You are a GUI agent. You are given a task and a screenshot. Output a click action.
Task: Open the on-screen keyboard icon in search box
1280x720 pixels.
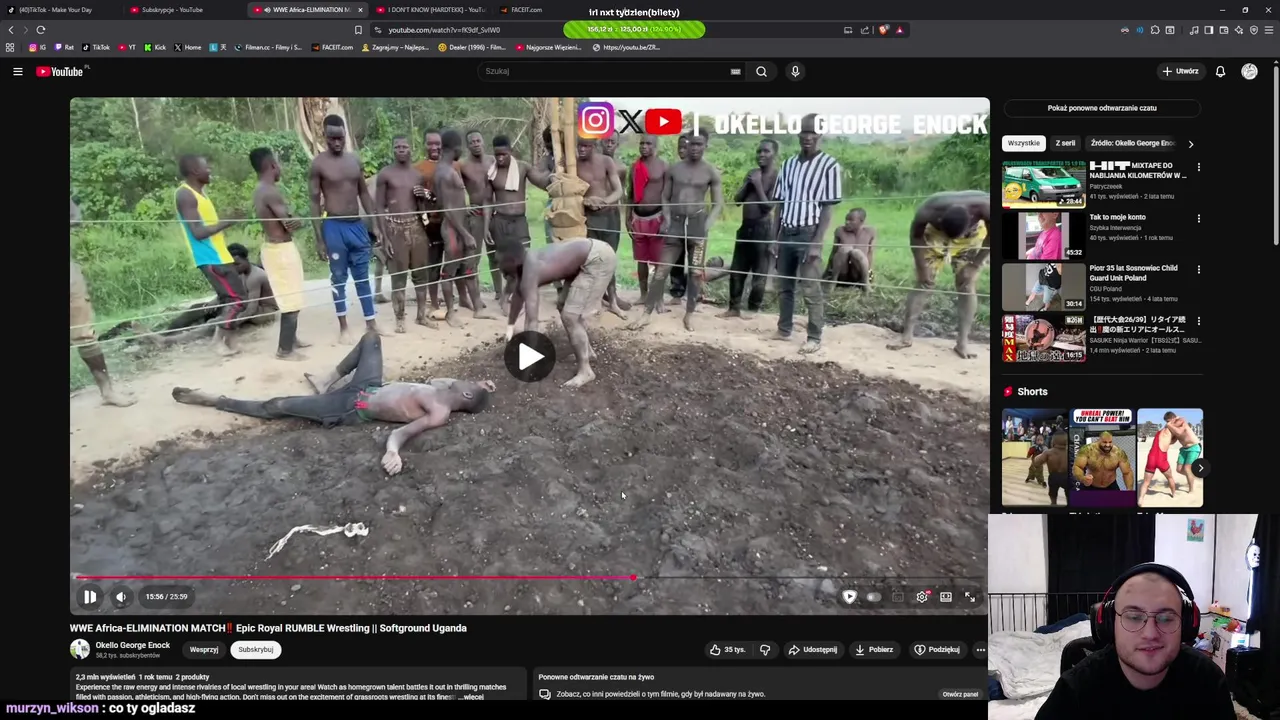pos(735,71)
